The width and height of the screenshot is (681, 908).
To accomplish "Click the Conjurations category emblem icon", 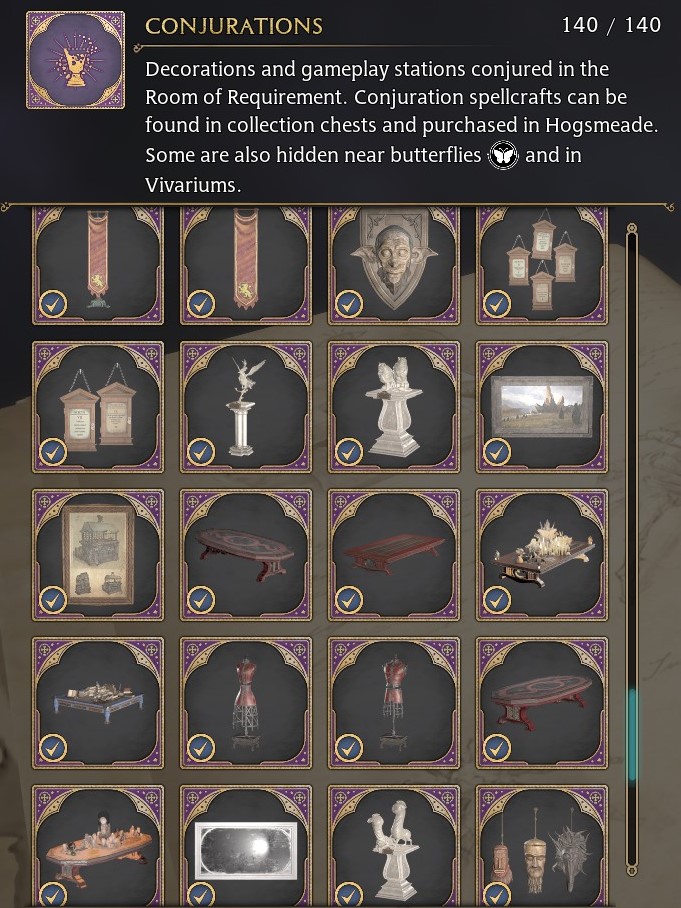I will click(75, 60).
